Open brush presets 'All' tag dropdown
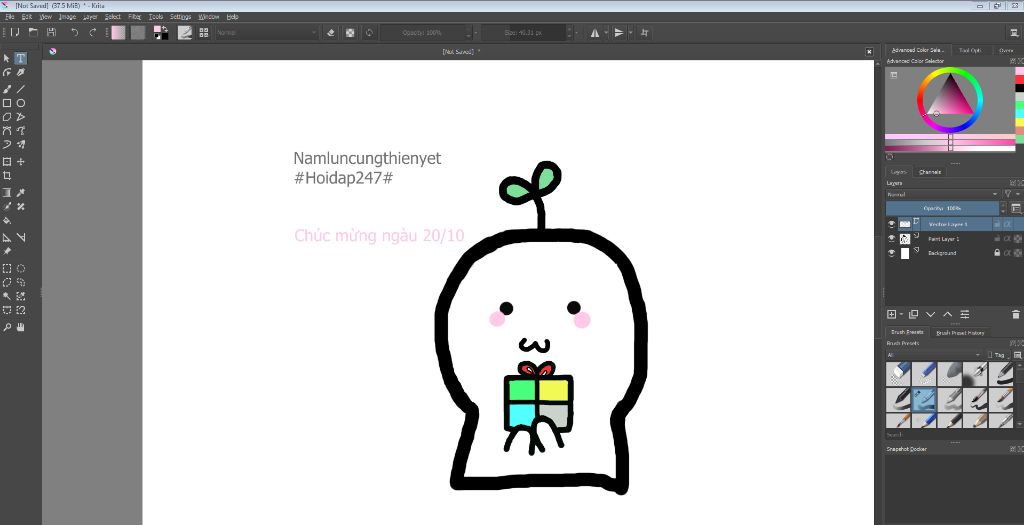 (x=935, y=355)
